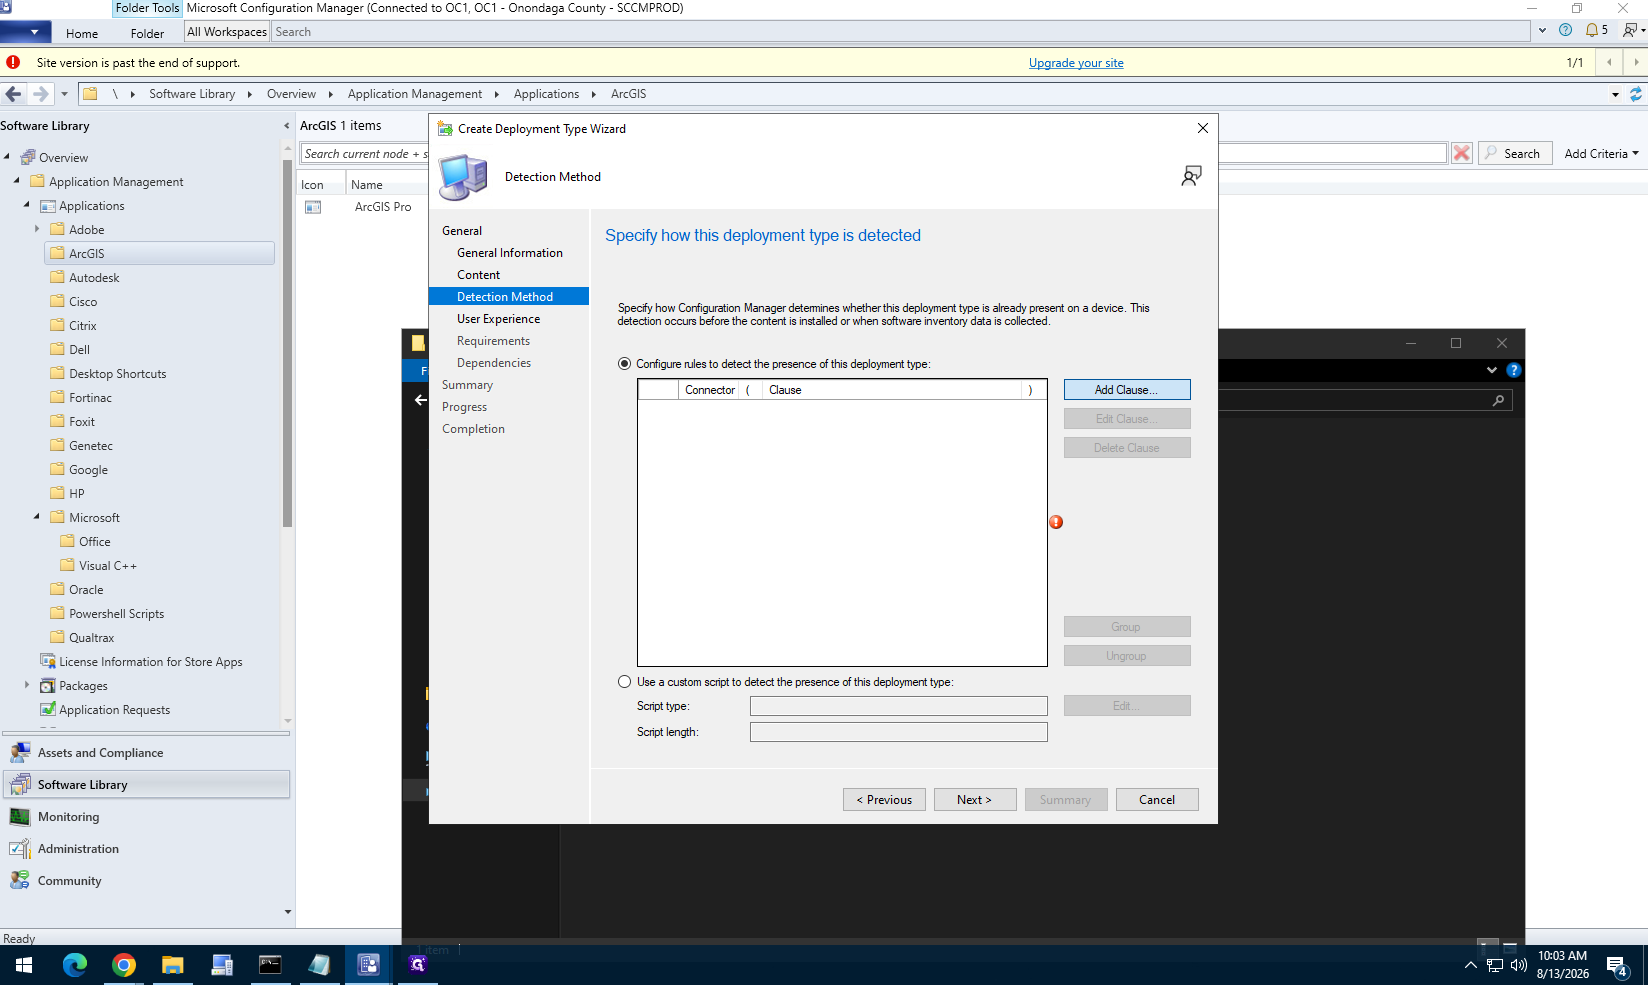The height and width of the screenshot is (985, 1648).
Task: Click the red error indicator beside the clause list
Action: point(1056,522)
